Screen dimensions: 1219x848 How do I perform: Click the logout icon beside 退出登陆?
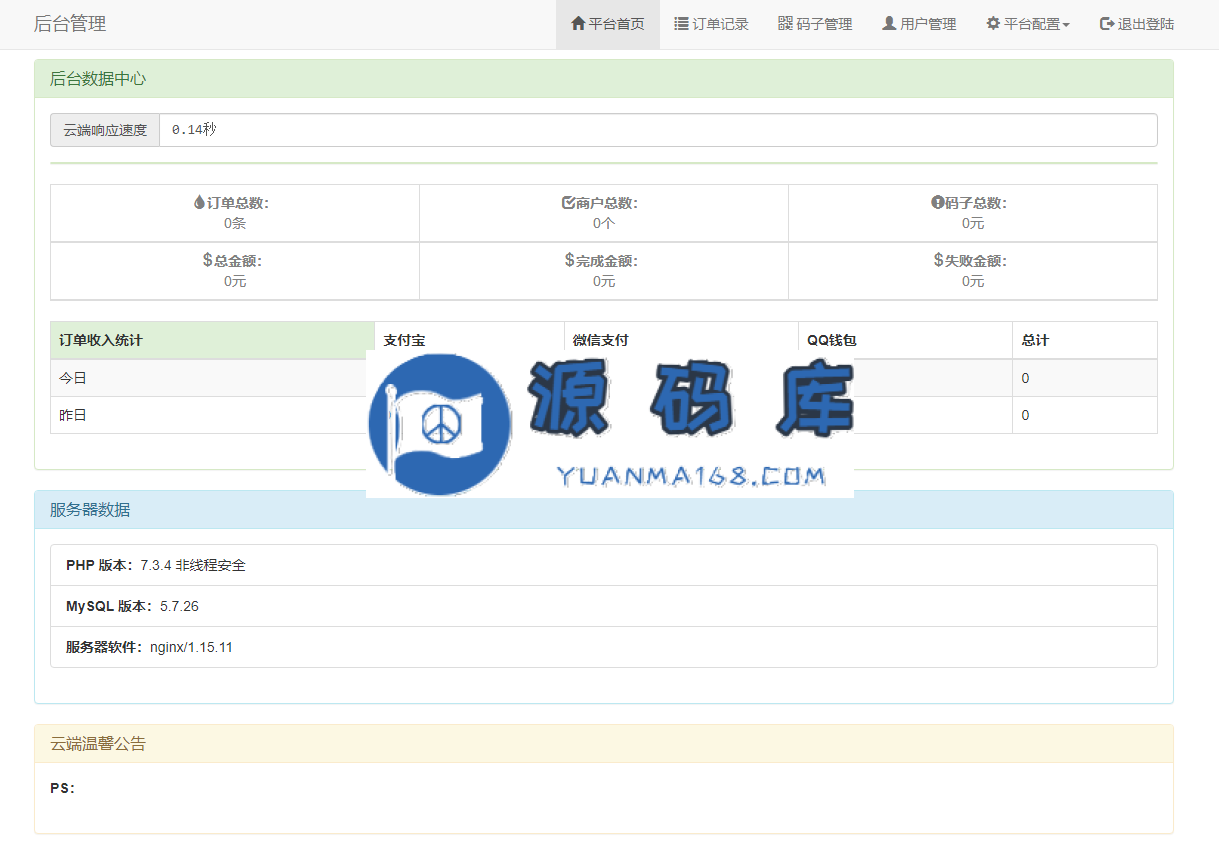pos(1107,24)
